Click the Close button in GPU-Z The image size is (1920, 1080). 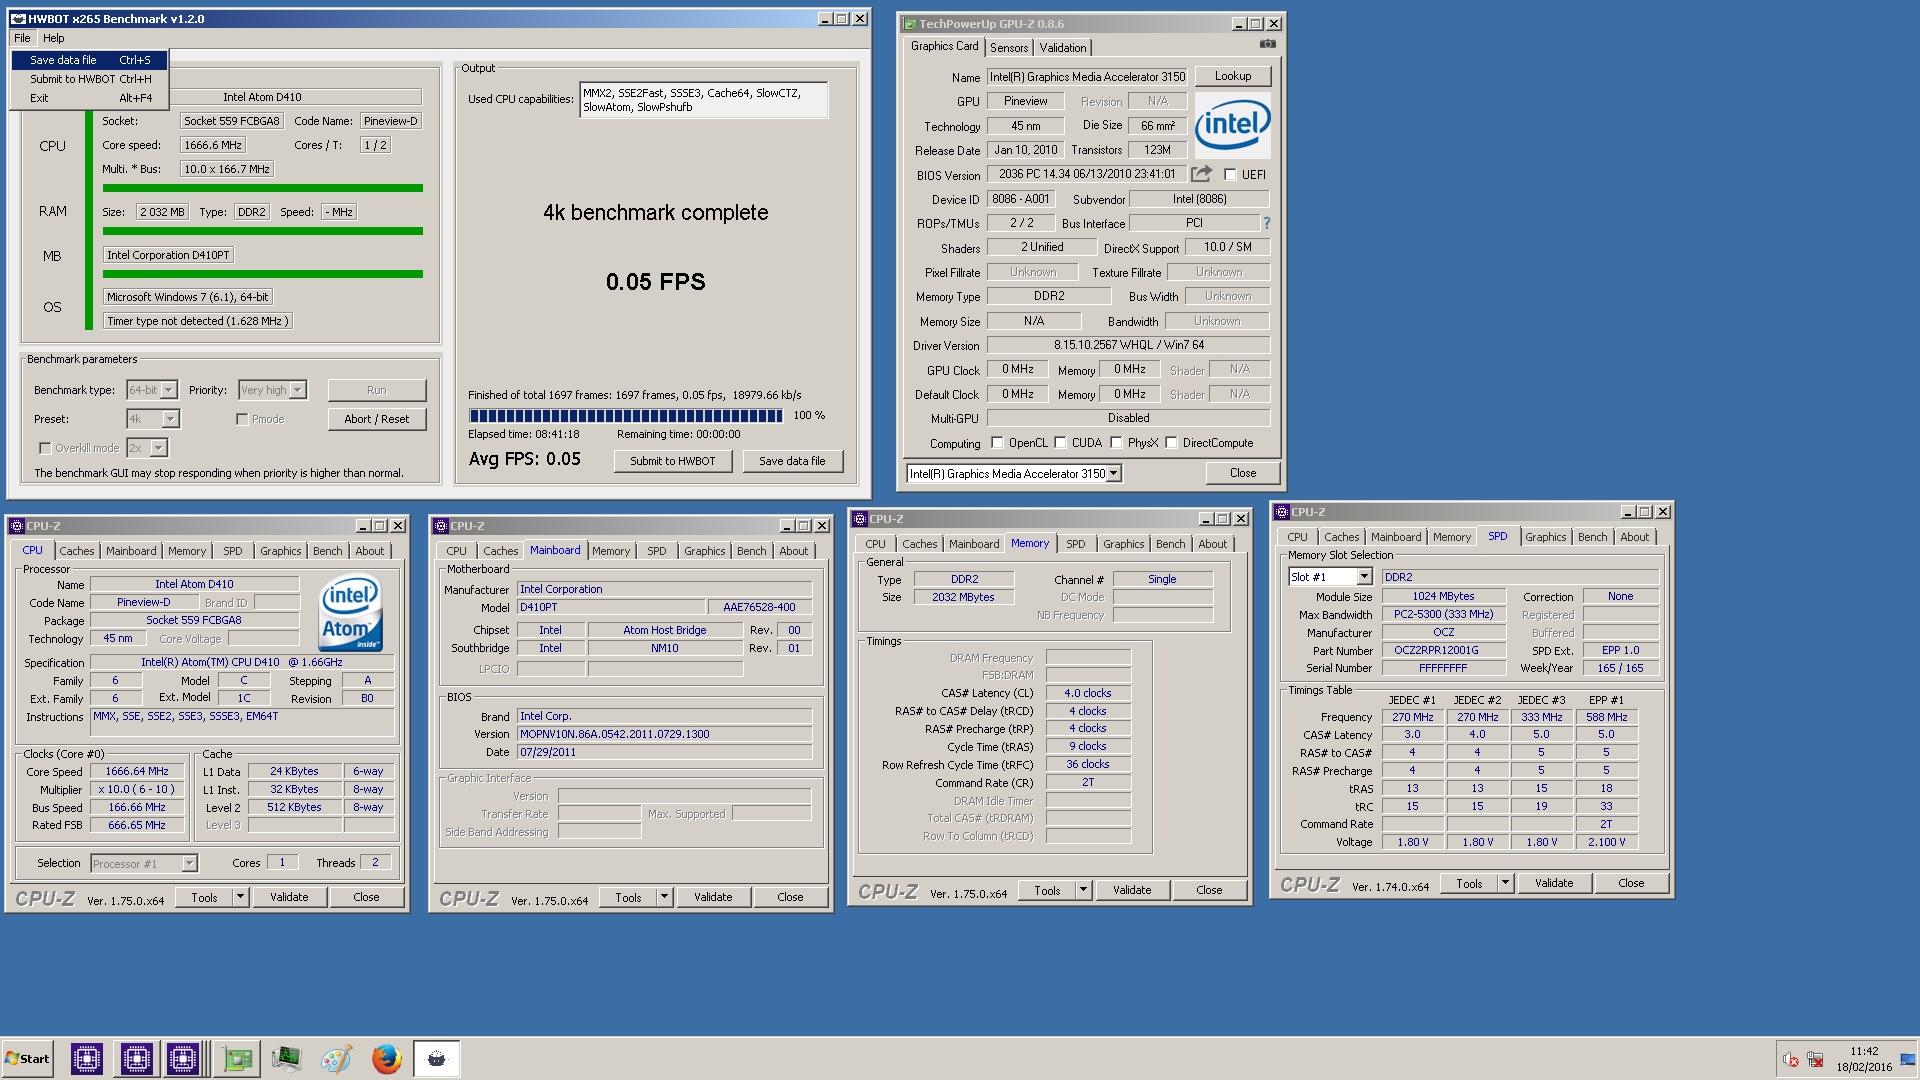1243,473
